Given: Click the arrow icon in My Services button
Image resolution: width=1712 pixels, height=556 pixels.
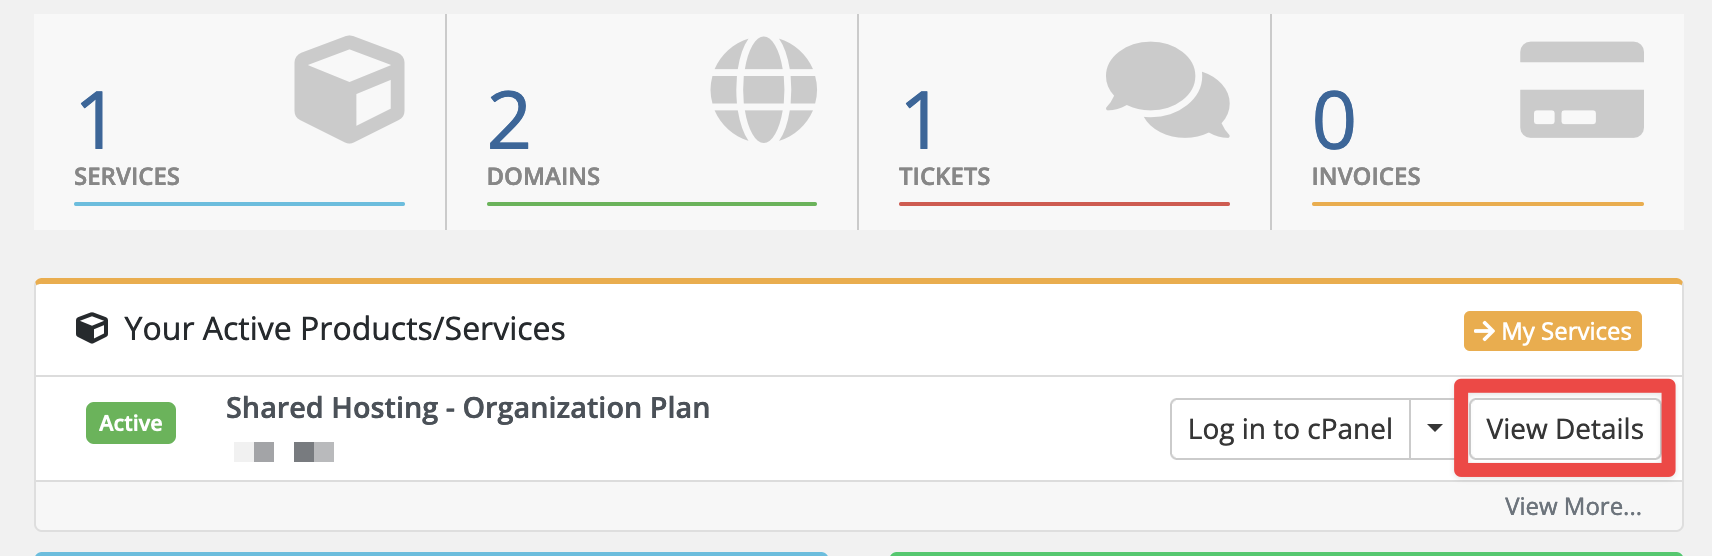Looking at the screenshot, I should (x=1484, y=331).
